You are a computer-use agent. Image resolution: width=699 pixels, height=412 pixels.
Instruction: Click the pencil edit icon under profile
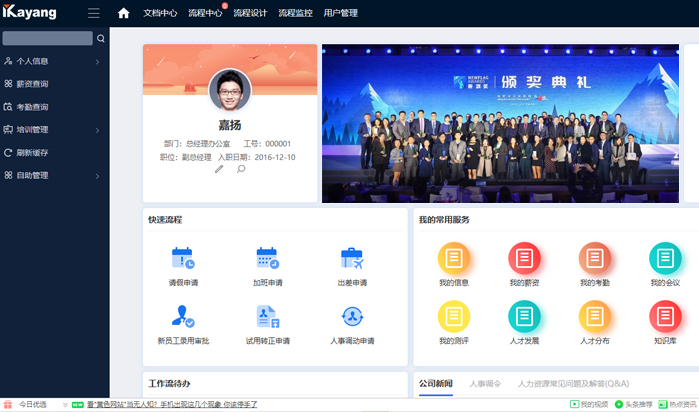pos(219,169)
